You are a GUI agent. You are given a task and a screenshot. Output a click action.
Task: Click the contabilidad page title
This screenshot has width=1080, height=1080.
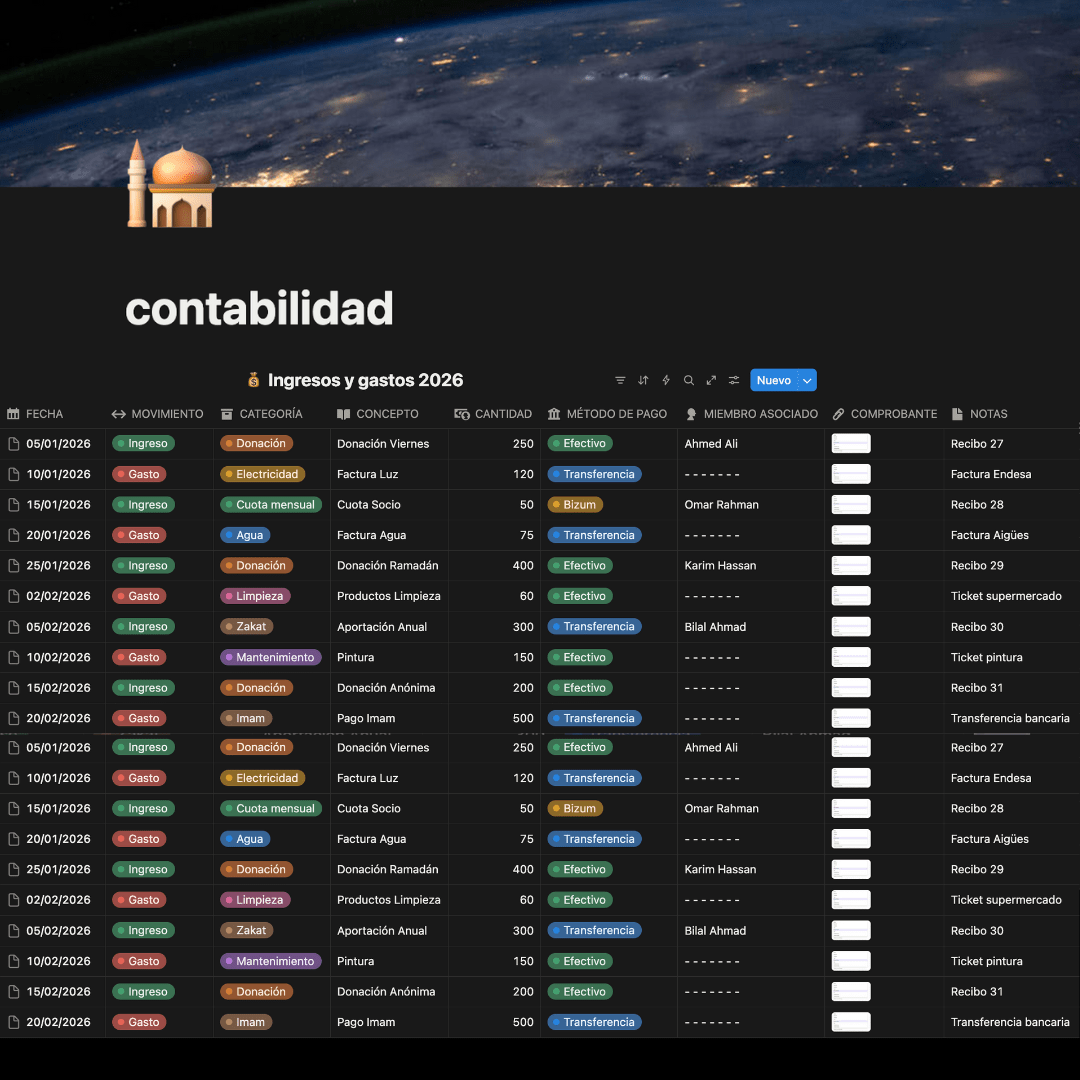(259, 308)
